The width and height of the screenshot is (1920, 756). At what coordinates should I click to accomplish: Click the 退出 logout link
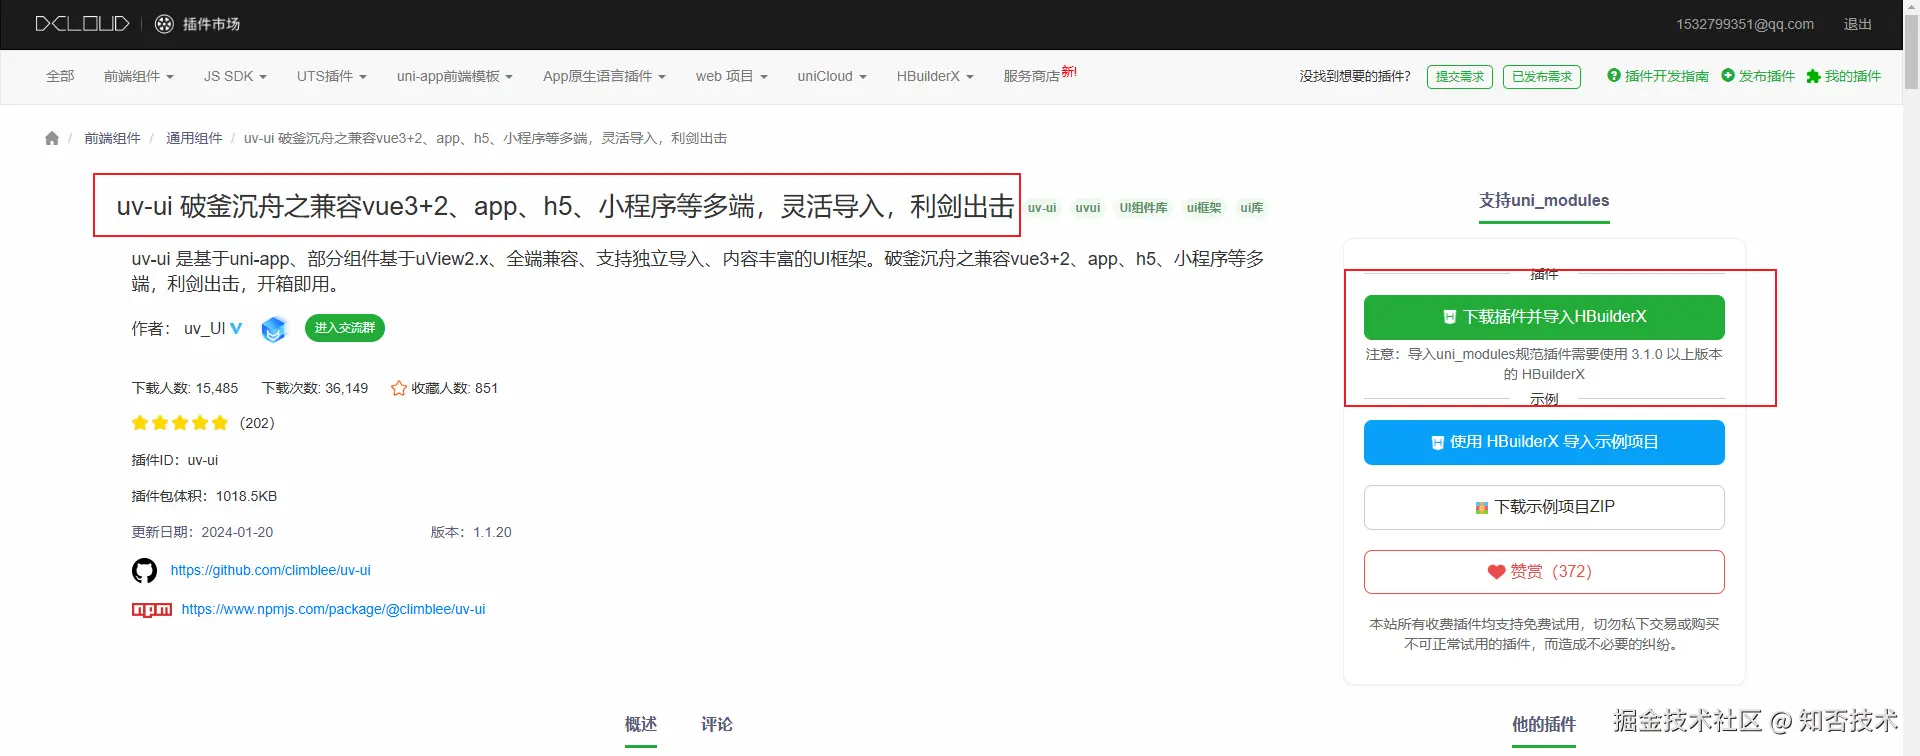[1858, 24]
